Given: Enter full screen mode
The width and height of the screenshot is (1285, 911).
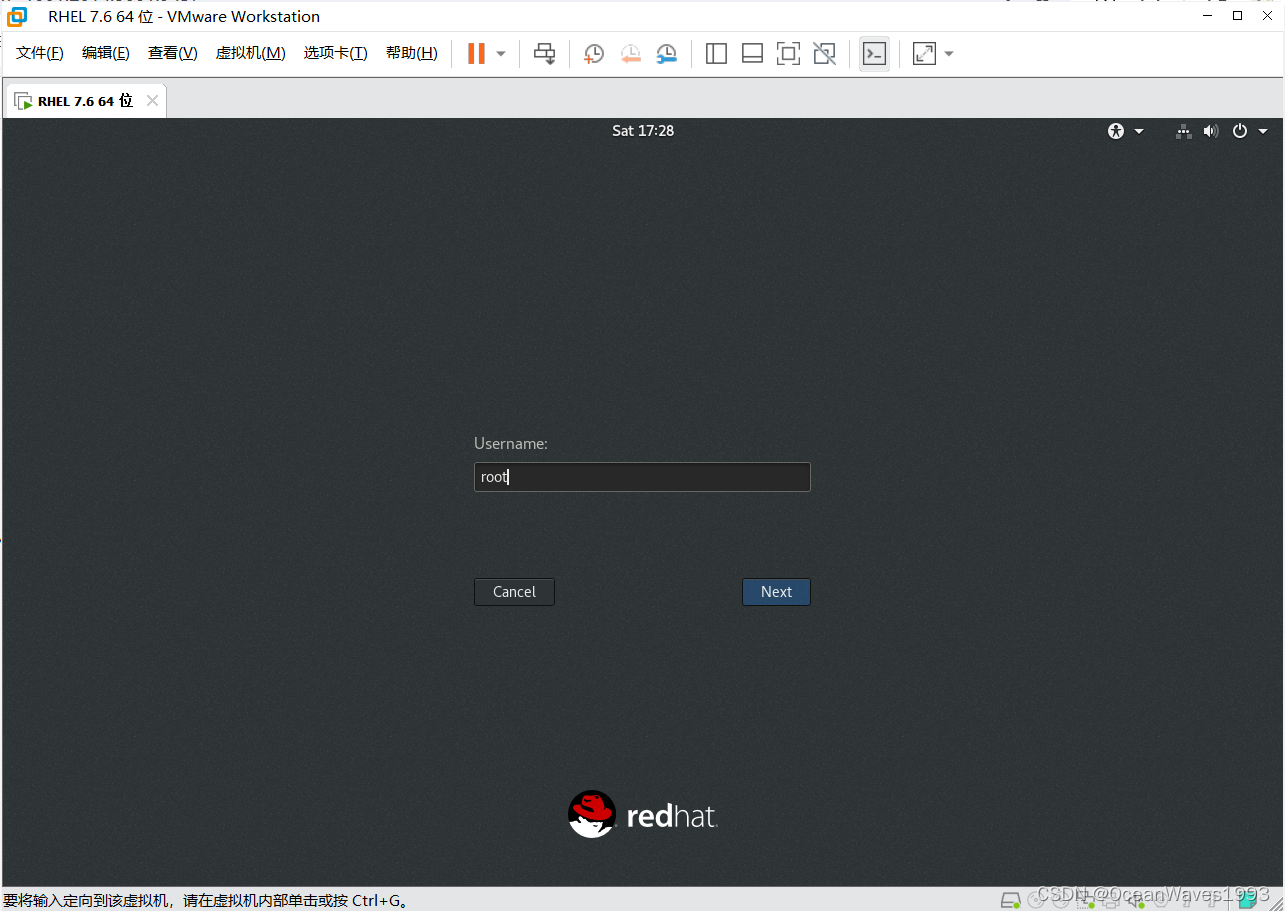Looking at the screenshot, I should point(788,54).
